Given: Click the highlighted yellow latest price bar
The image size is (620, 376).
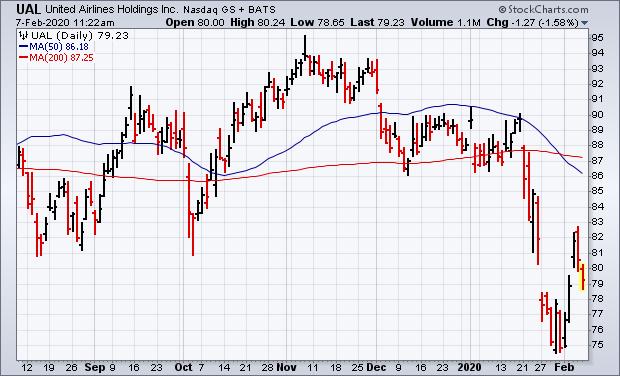Looking at the screenshot, I should tap(583, 277).
